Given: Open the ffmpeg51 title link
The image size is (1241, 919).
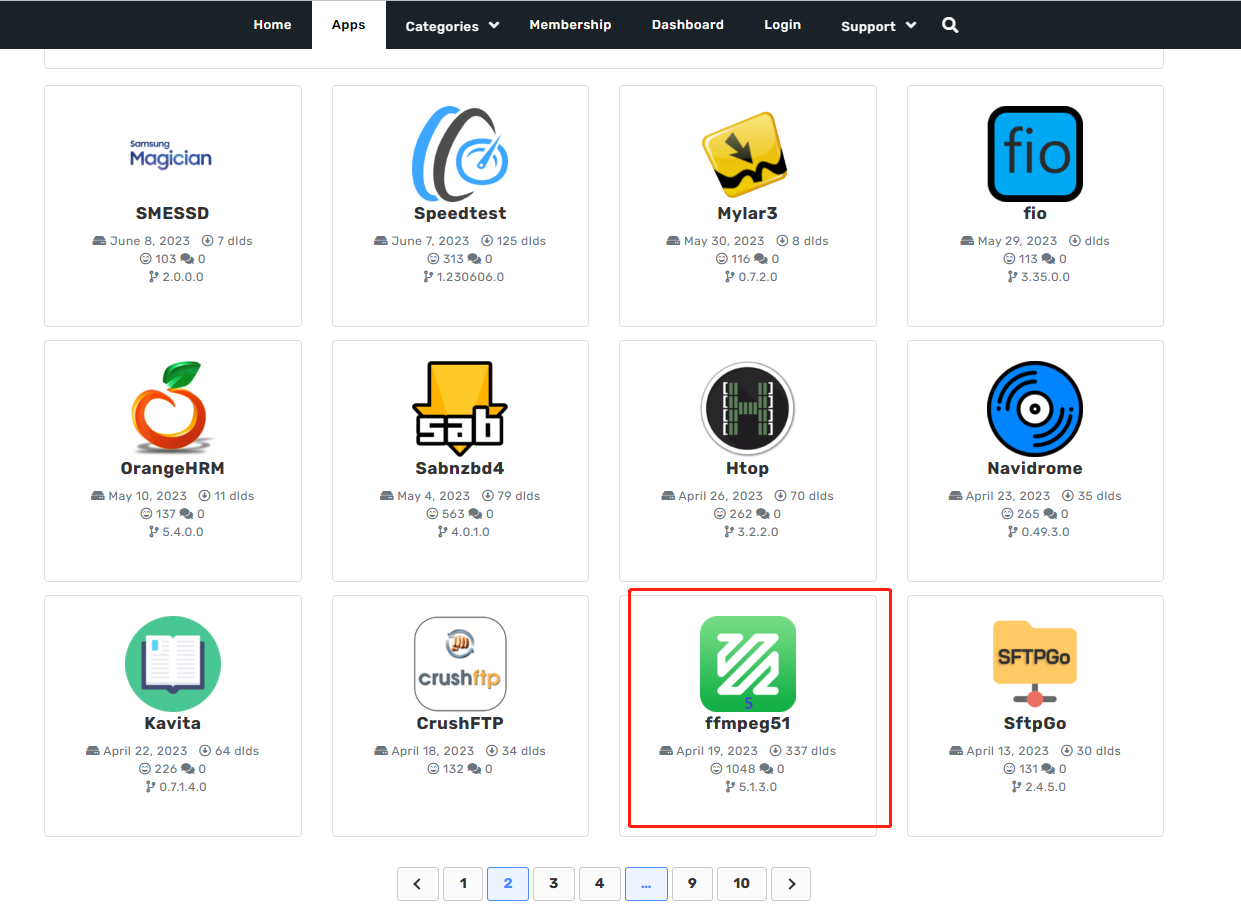Looking at the screenshot, I should [x=747, y=723].
